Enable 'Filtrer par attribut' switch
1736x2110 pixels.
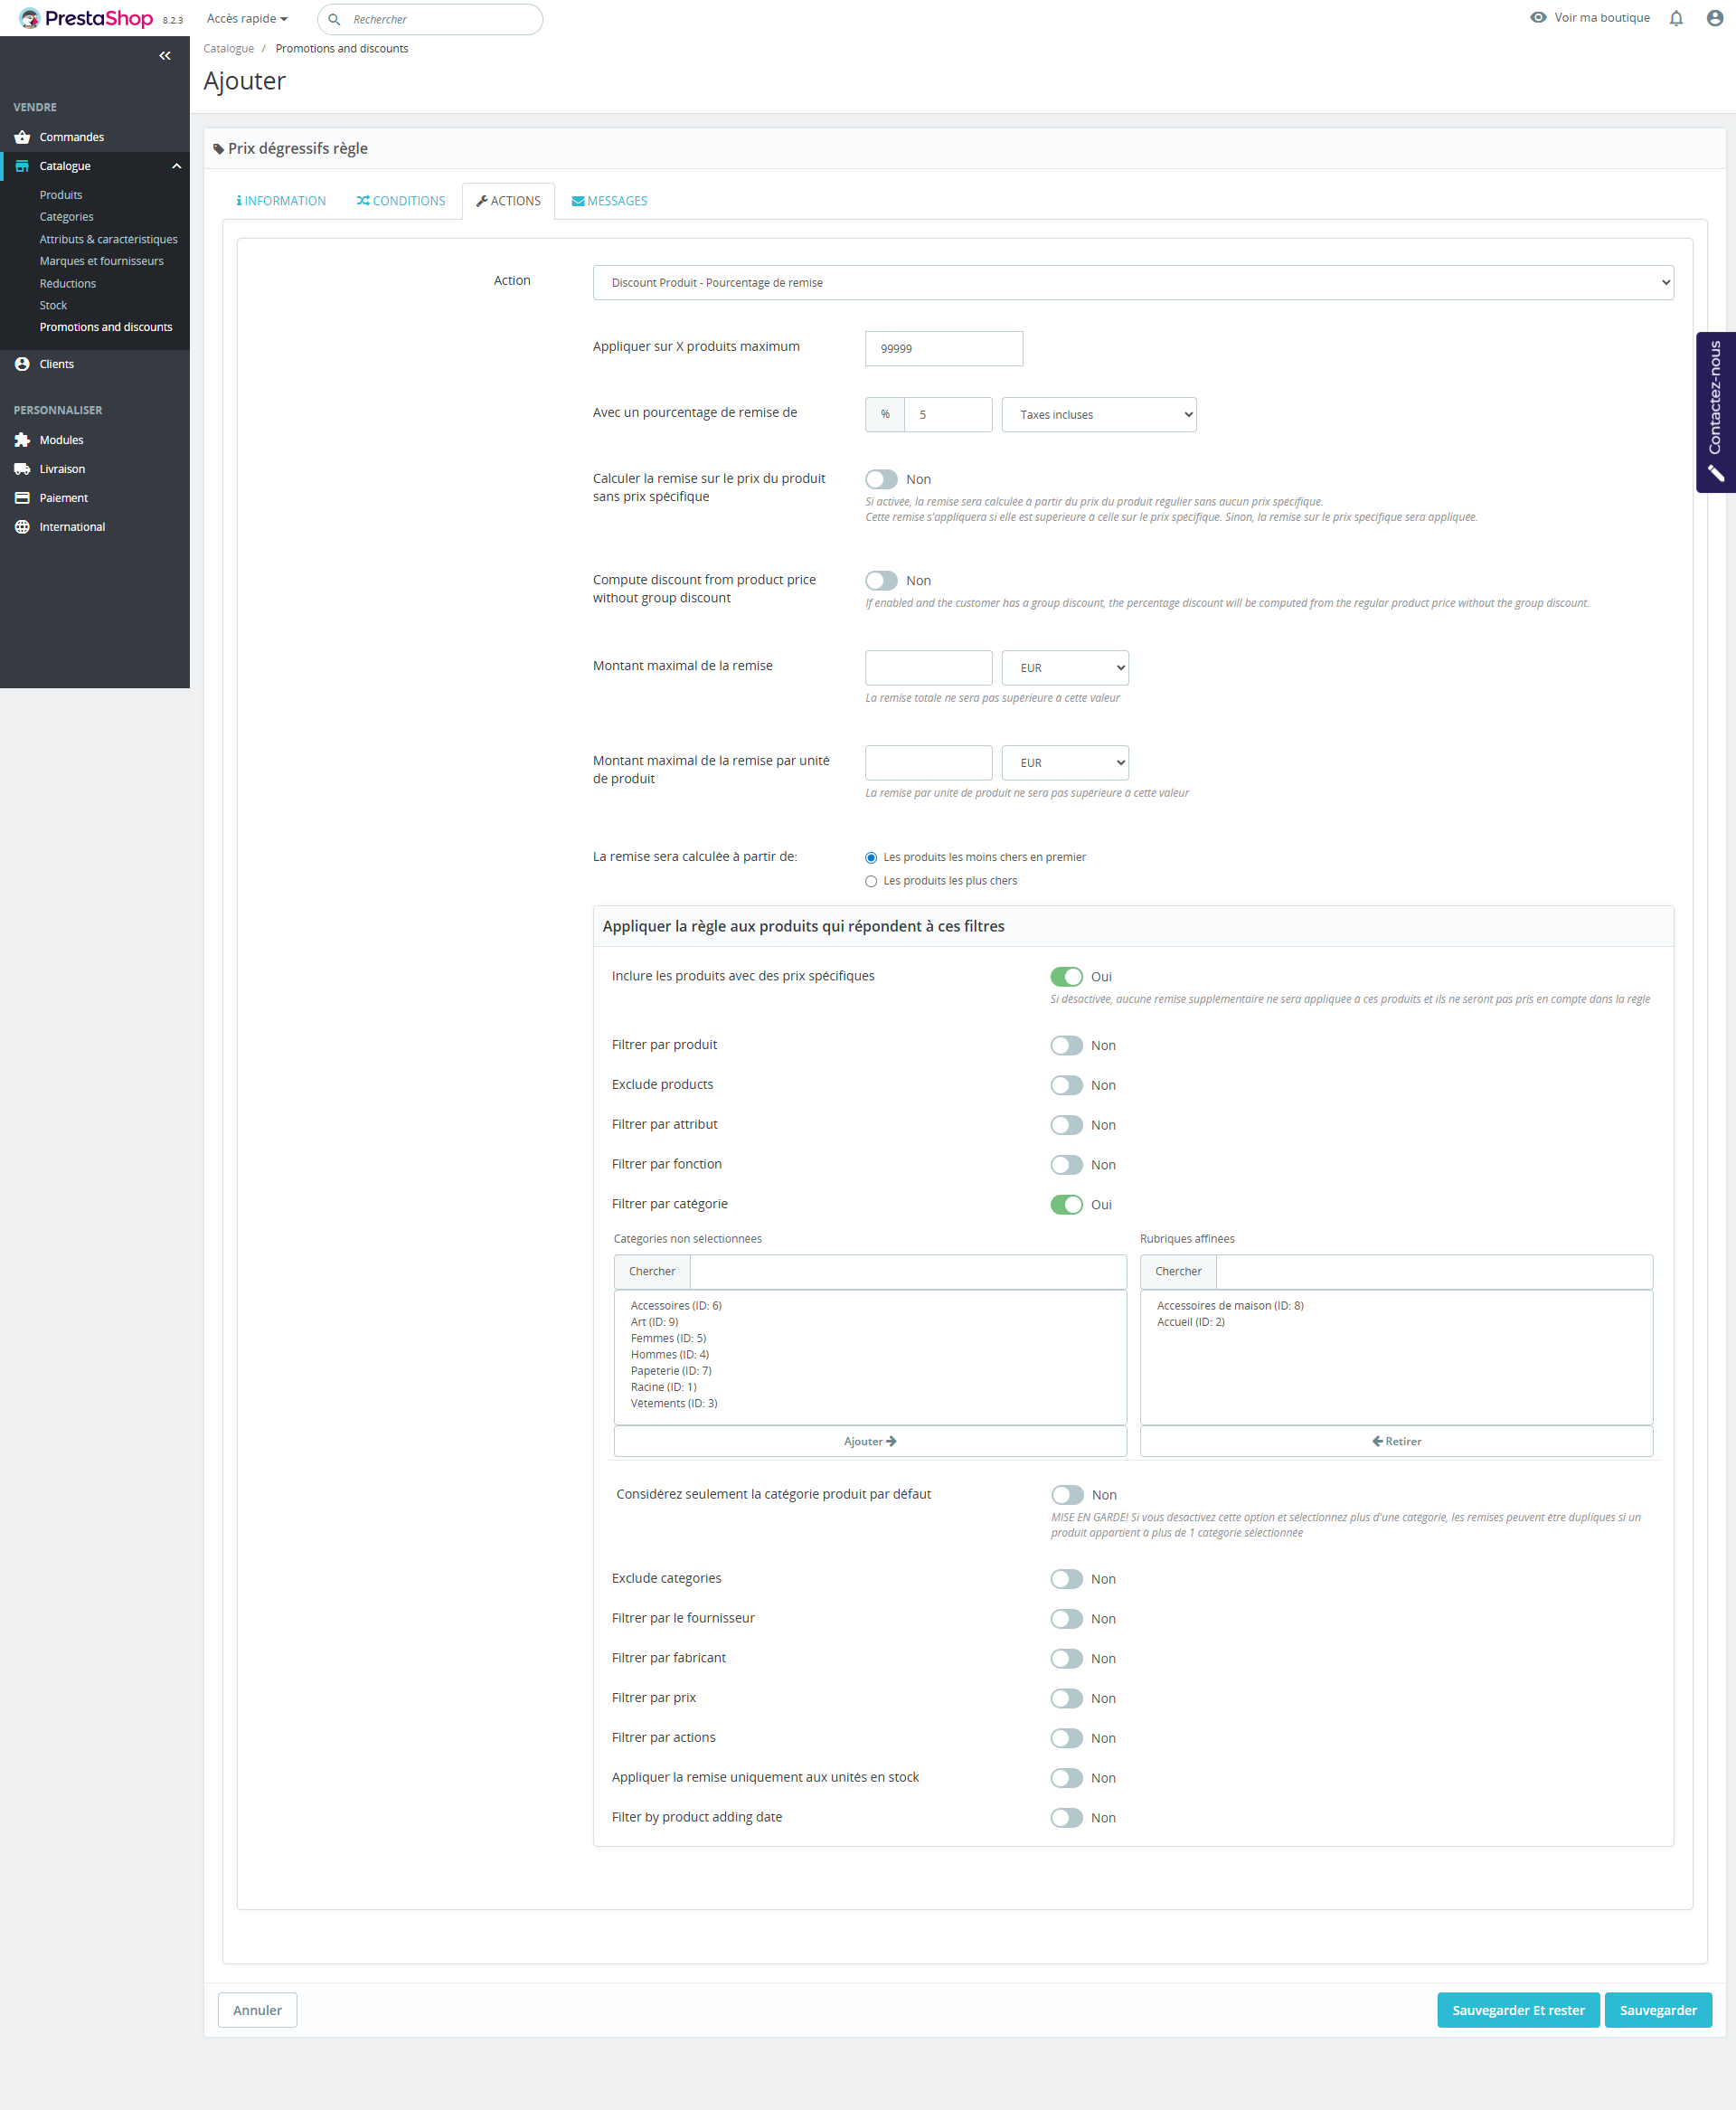[x=1066, y=1125]
